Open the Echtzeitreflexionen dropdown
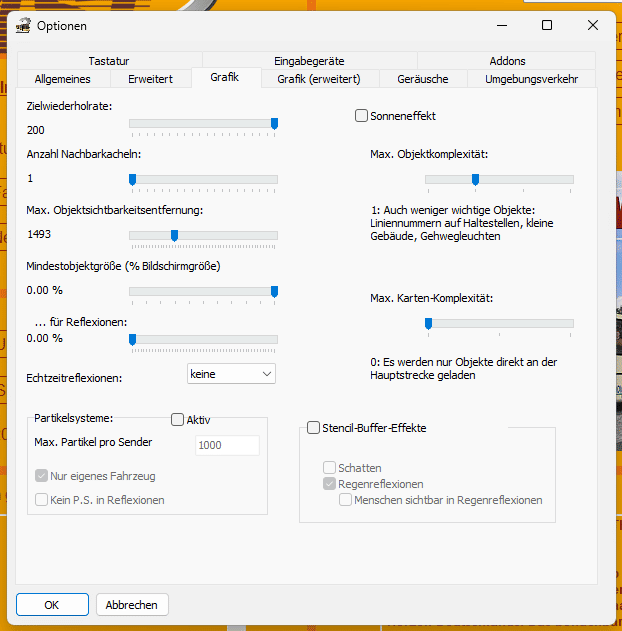622x631 pixels. click(231, 373)
